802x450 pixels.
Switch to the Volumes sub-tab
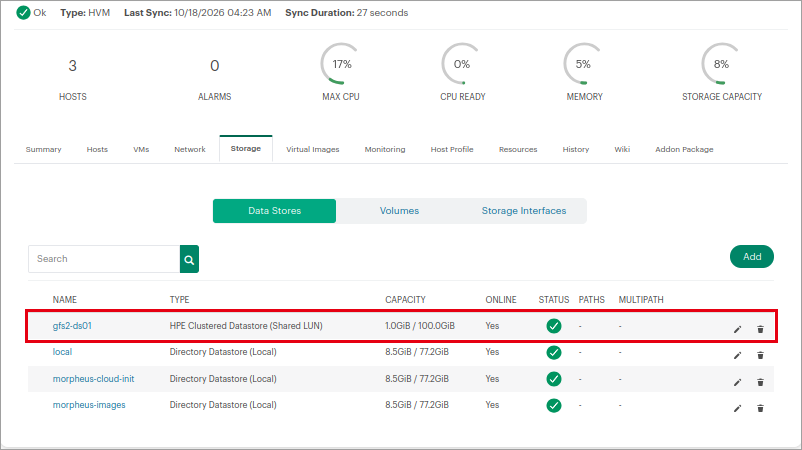pyautogui.click(x=399, y=211)
